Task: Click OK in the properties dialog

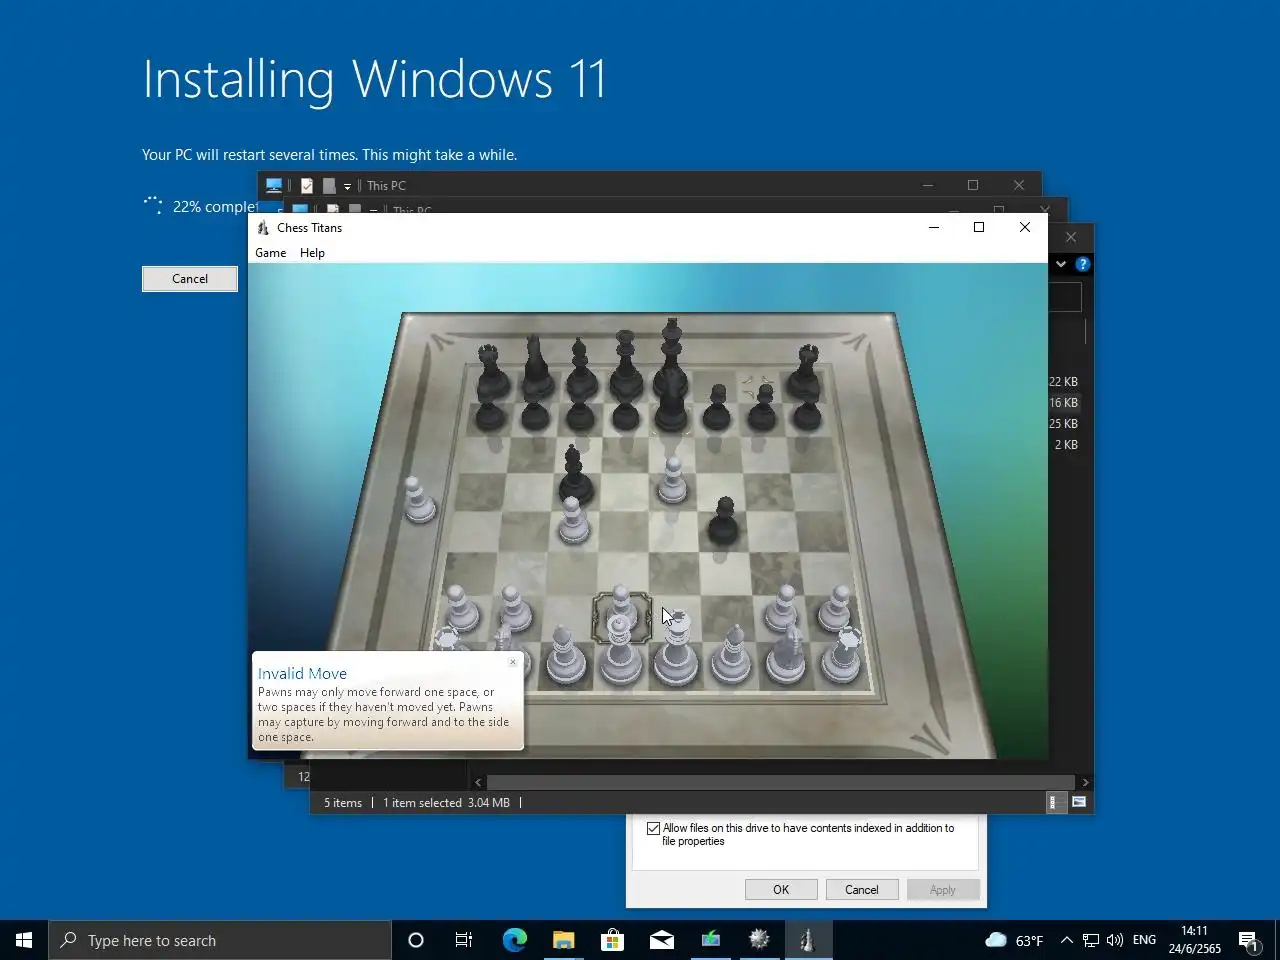Action: pyautogui.click(x=781, y=890)
